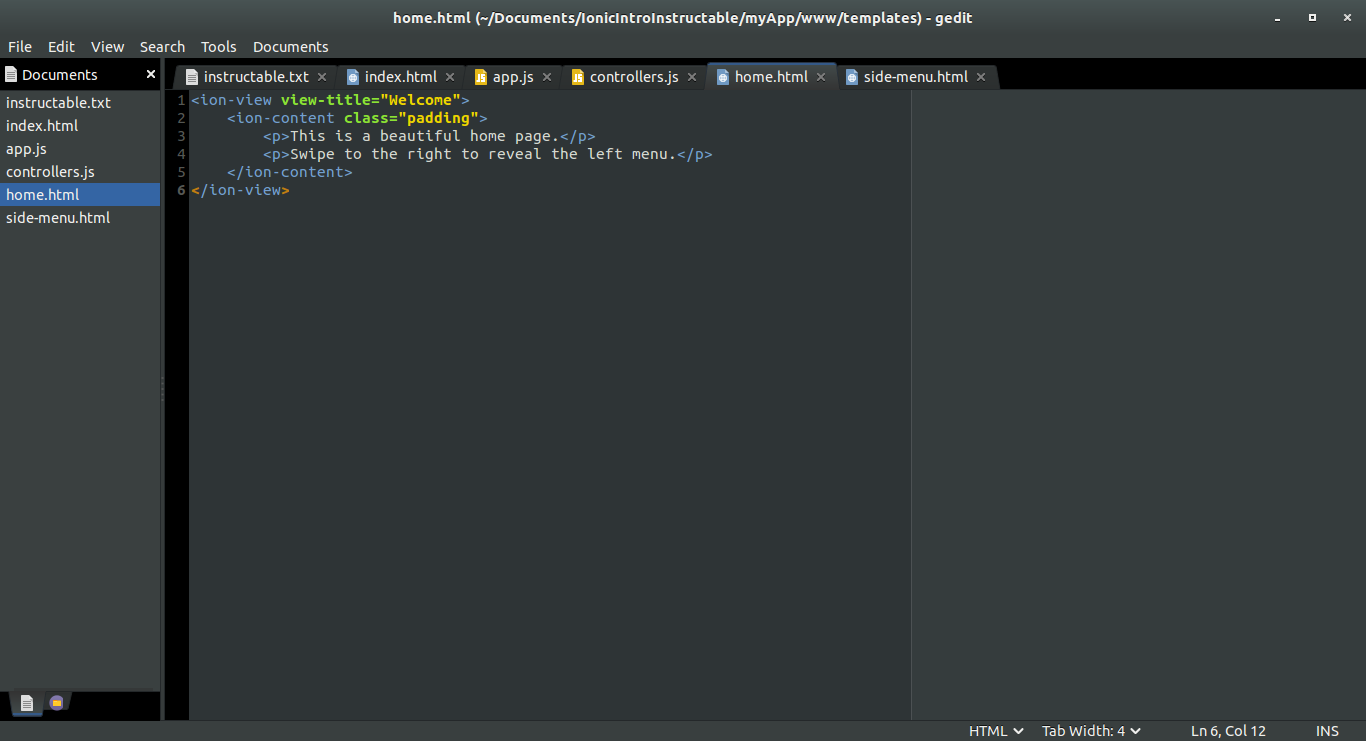
Task: Open the Documents menu in the menu bar
Action: coord(290,46)
